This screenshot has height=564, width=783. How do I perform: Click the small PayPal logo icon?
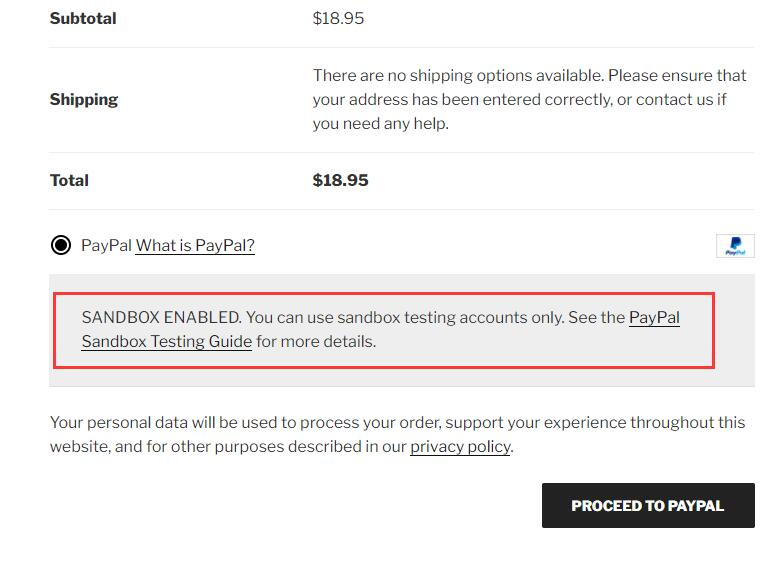point(735,246)
